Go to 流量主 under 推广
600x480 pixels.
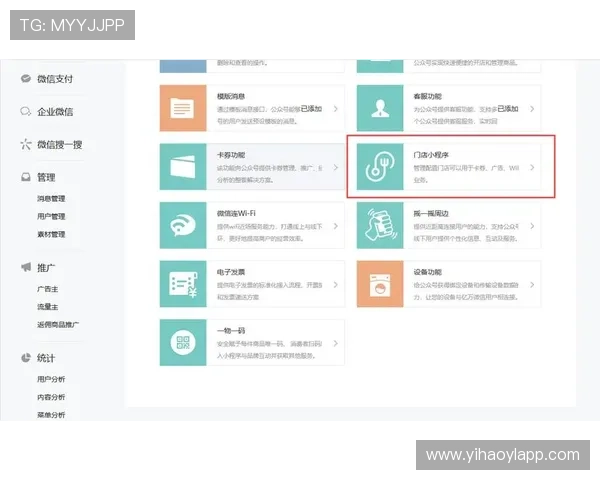pyautogui.click(x=47, y=307)
